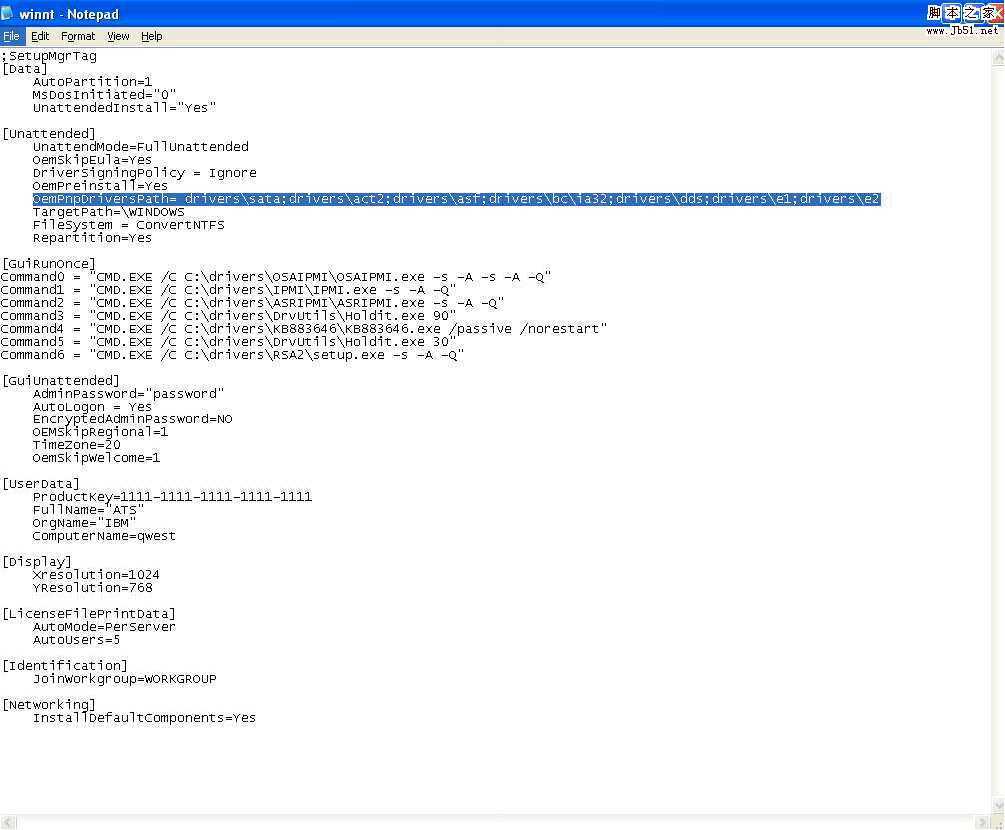Click the 'DriverSigningPolicy = Ignore' line
This screenshot has width=1005, height=830.
(144, 173)
